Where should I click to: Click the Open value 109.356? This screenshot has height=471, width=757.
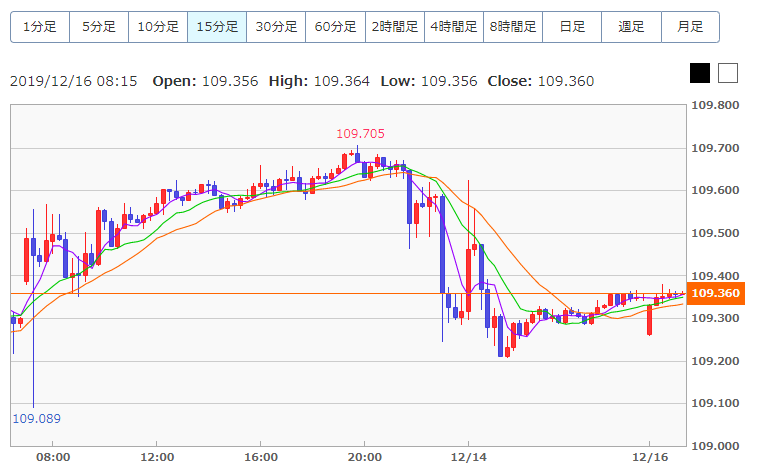[230, 81]
